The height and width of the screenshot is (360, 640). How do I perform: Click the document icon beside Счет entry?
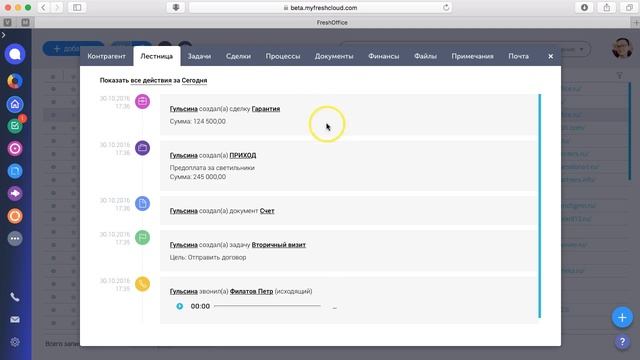point(142,203)
